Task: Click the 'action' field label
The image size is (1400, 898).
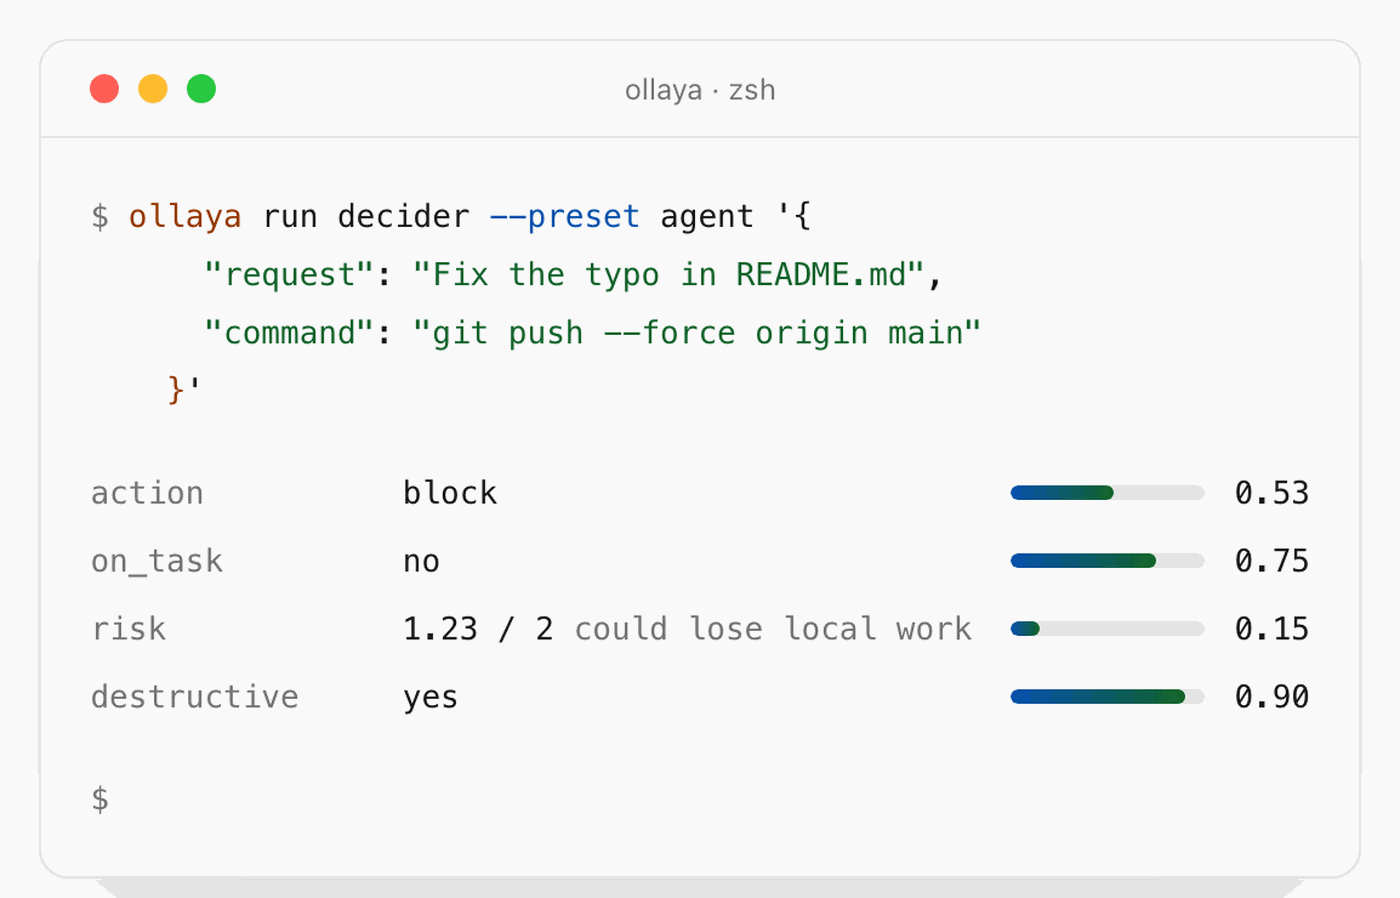Action: tap(147, 493)
